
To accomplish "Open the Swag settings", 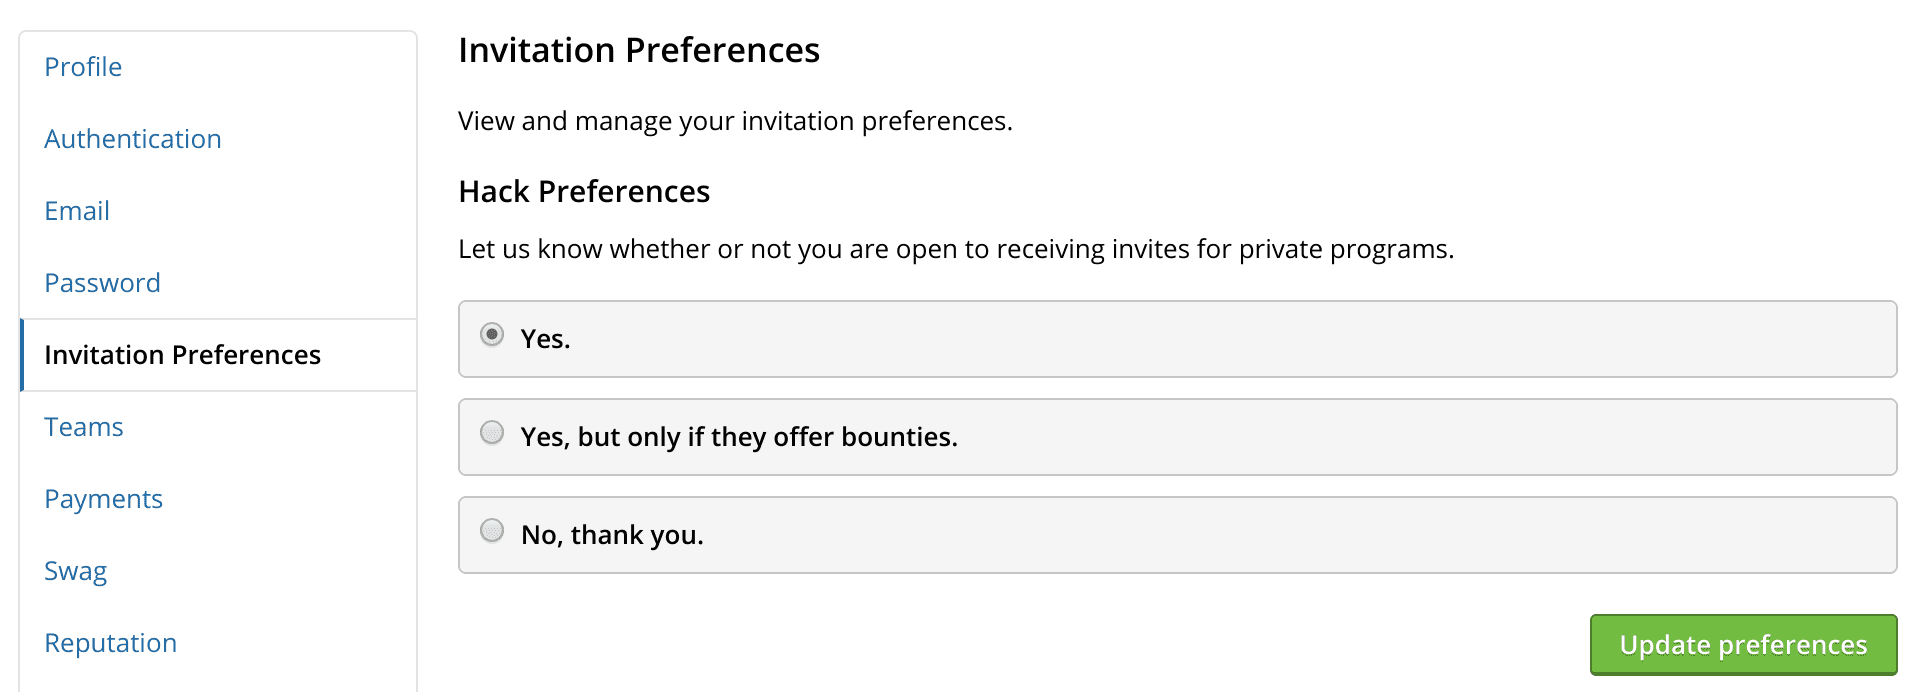I will click(75, 571).
